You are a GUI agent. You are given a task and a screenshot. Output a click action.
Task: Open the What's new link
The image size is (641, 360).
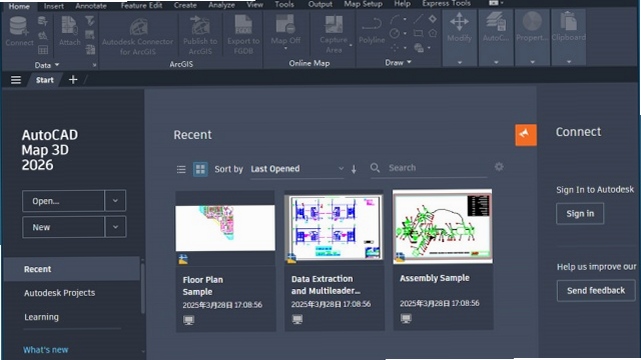pos(46,350)
